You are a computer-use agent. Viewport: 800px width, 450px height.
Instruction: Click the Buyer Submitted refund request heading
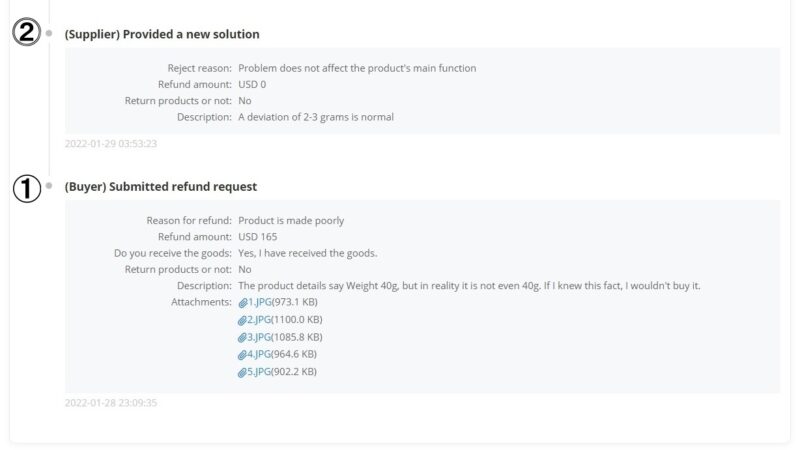coord(161,187)
